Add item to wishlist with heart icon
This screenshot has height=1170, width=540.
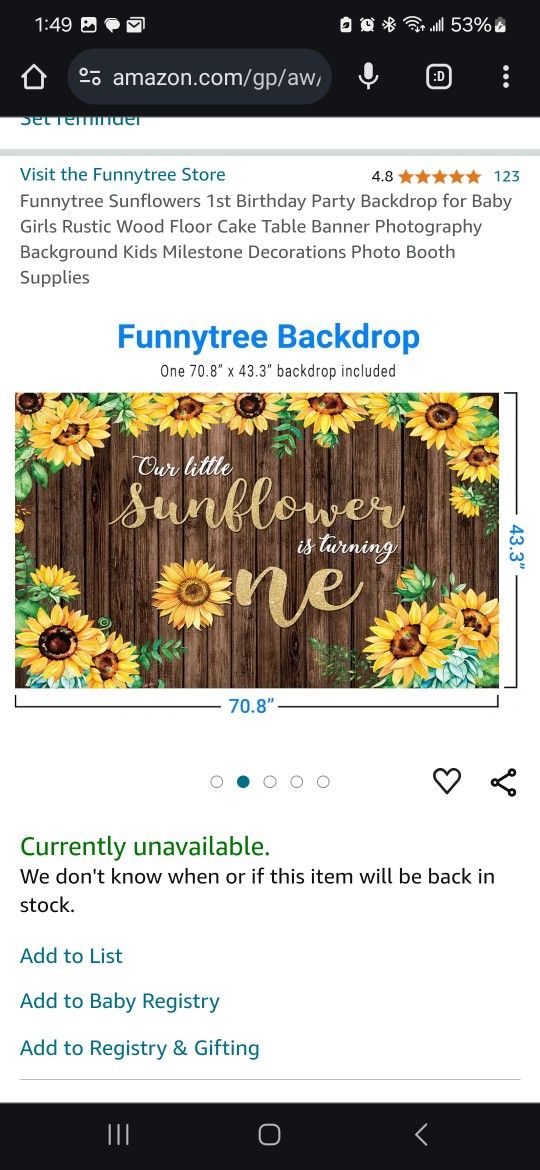click(x=447, y=781)
